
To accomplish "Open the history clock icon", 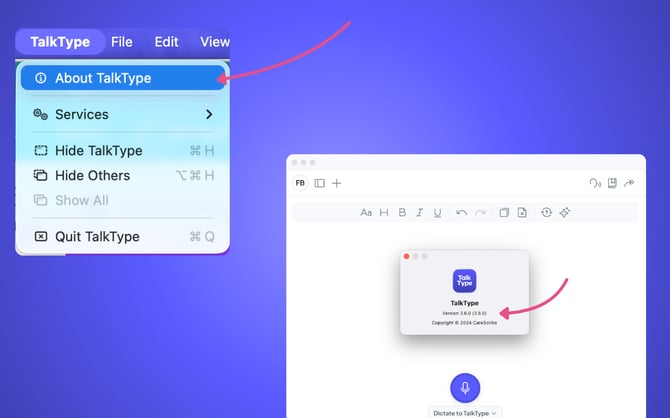I will 547,212.
